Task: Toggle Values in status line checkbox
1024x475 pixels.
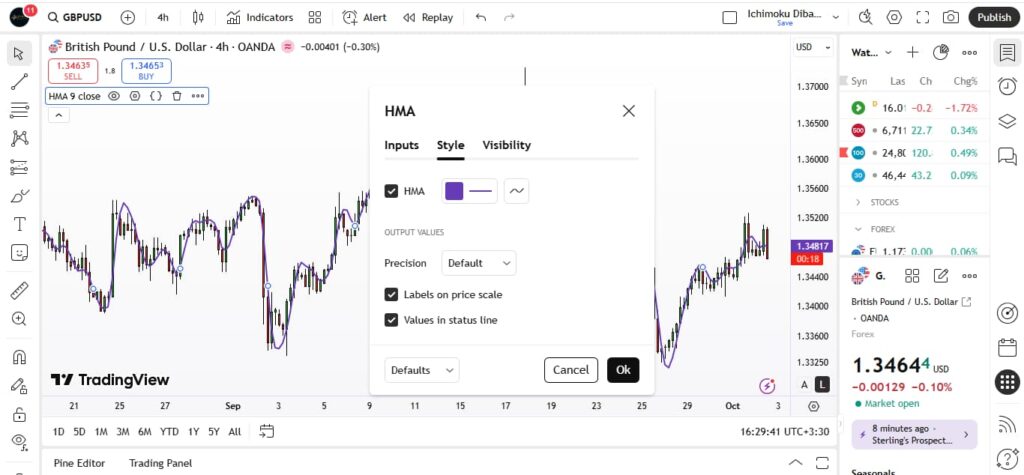Action: tap(392, 320)
